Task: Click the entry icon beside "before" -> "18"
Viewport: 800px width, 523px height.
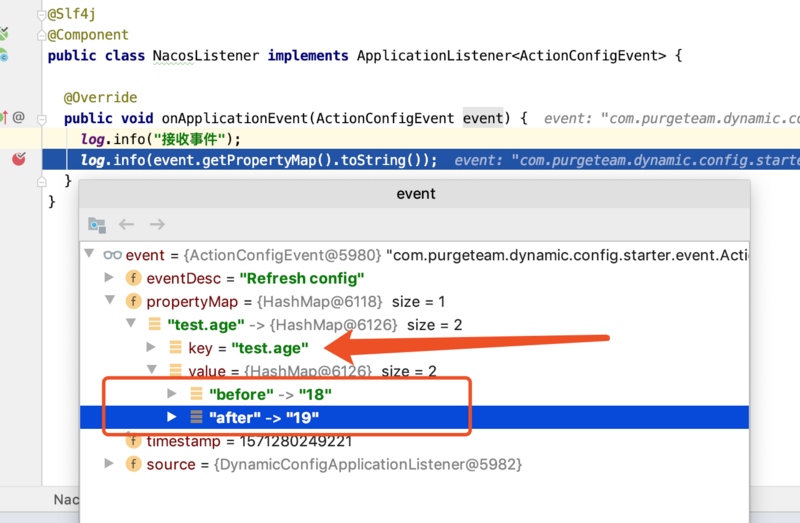Action: tap(196, 393)
